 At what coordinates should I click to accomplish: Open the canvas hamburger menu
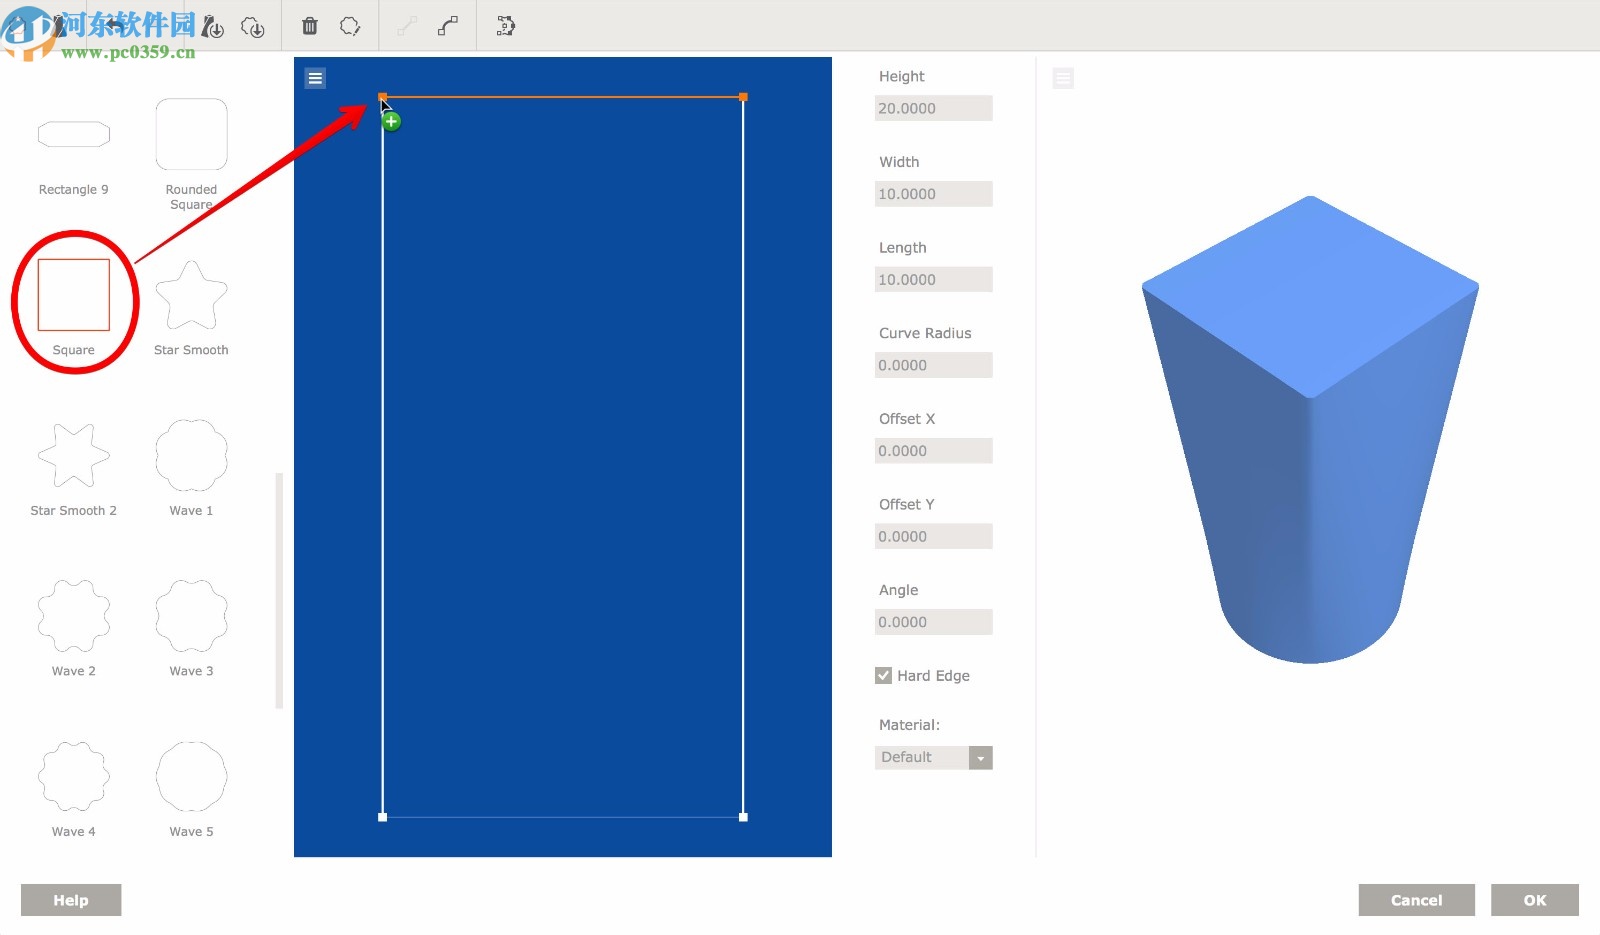[x=315, y=77]
